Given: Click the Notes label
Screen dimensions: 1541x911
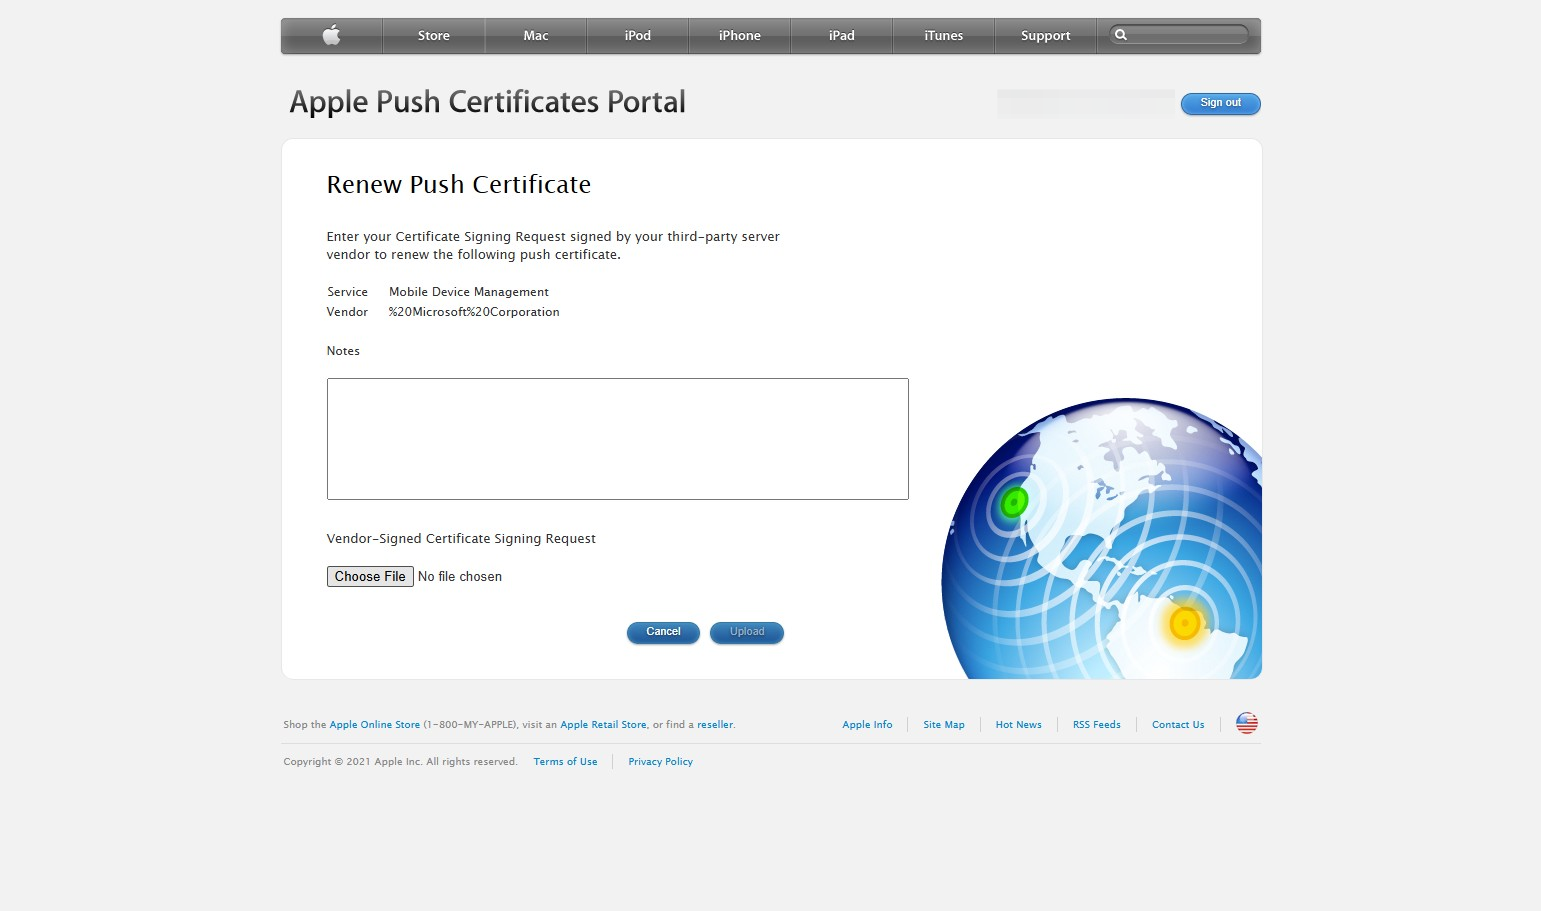Looking at the screenshot, I should click(343, 351).
